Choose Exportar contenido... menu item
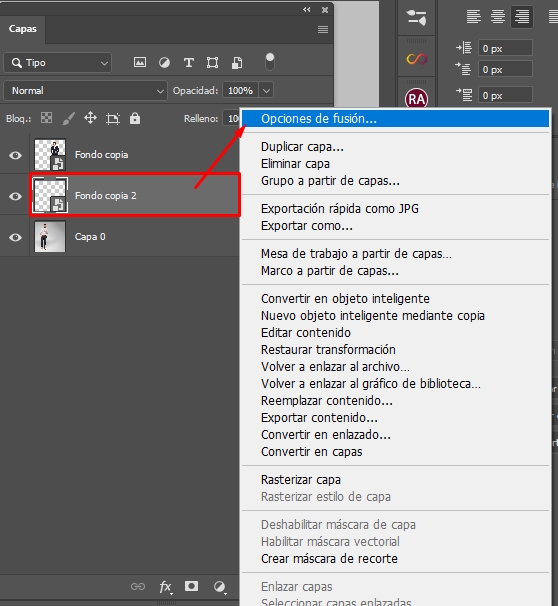 click(x=396, y=418)
